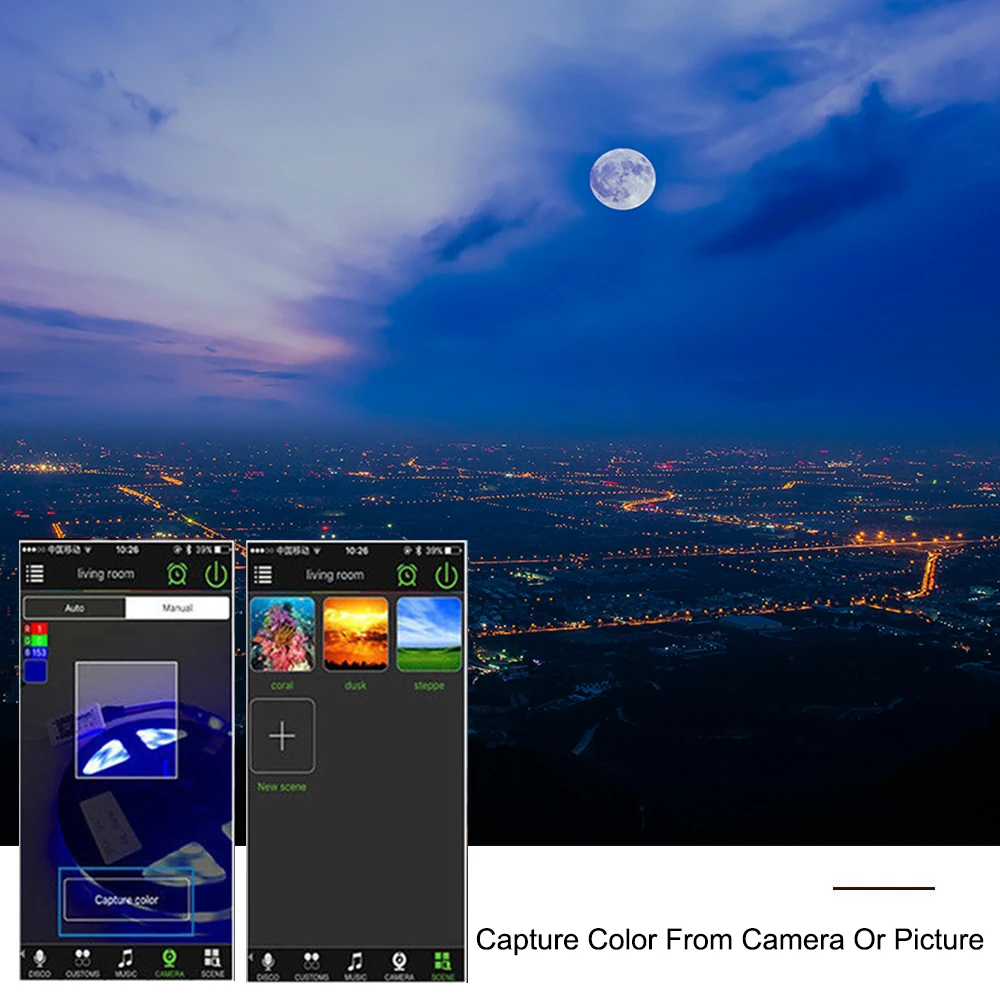Viewport: 1000px width, 1000px height.
Task: Open Scene tab in left phone
Action: [x=212, y=962]
